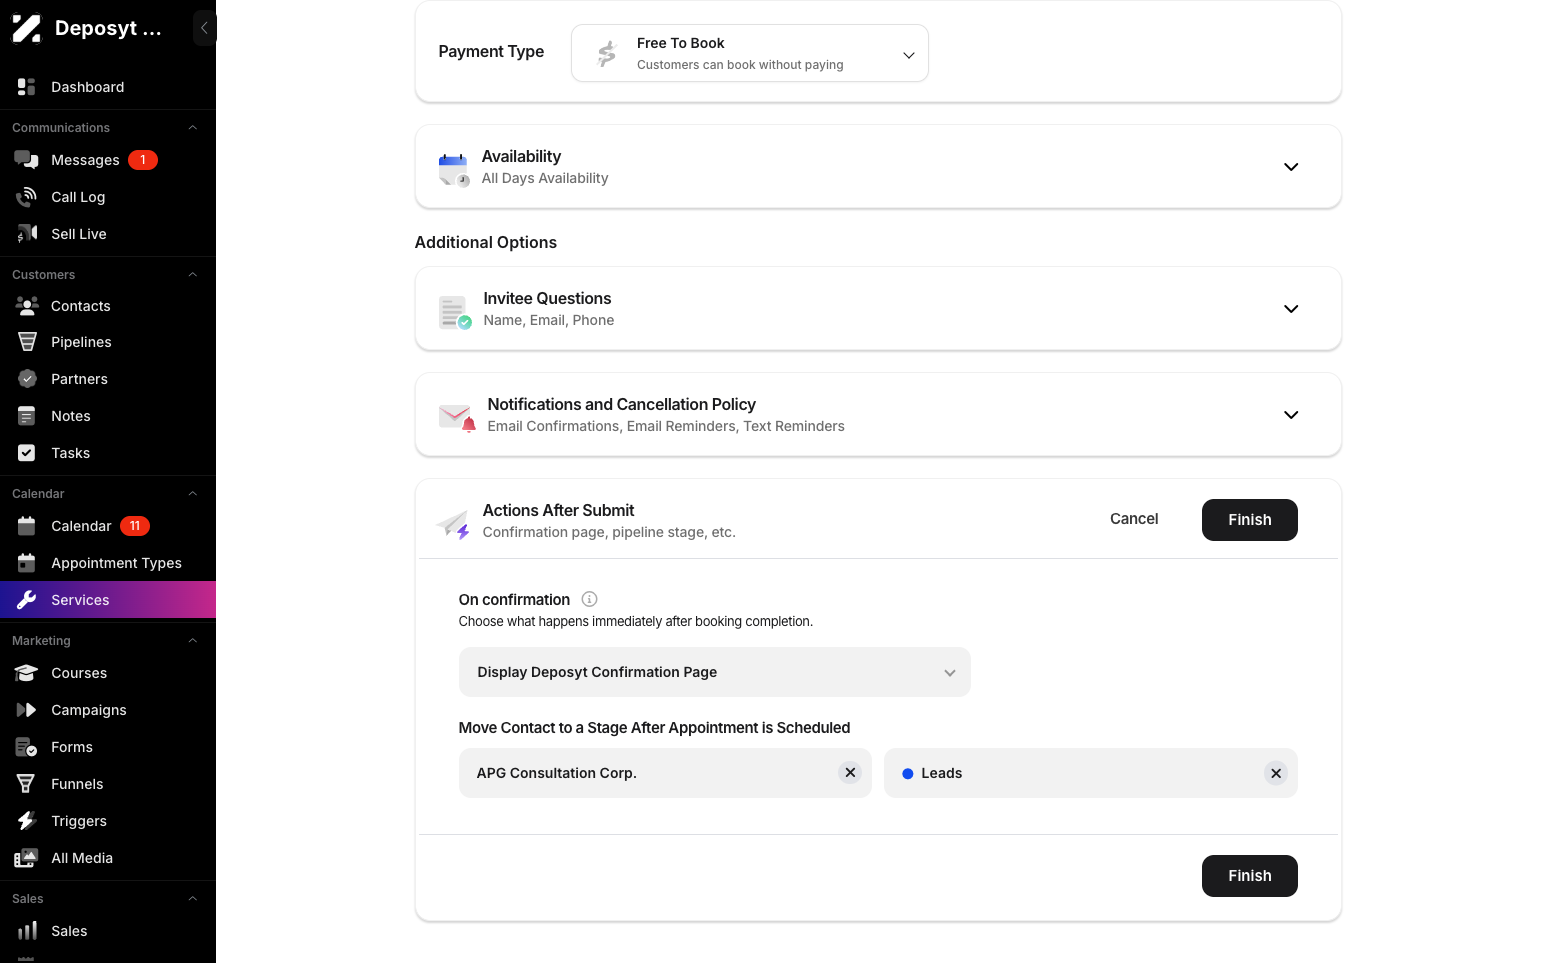
Task: Click the Invitee Questions form icon
Action: pos(455,312)
